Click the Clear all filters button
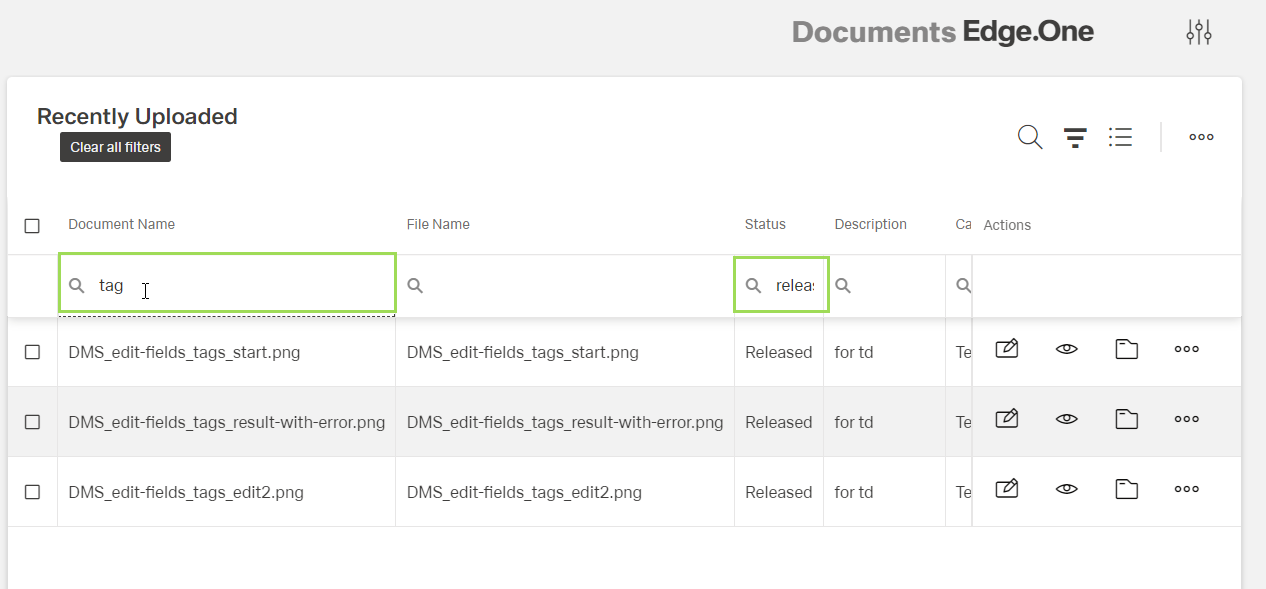 click(x=115, y=147)
